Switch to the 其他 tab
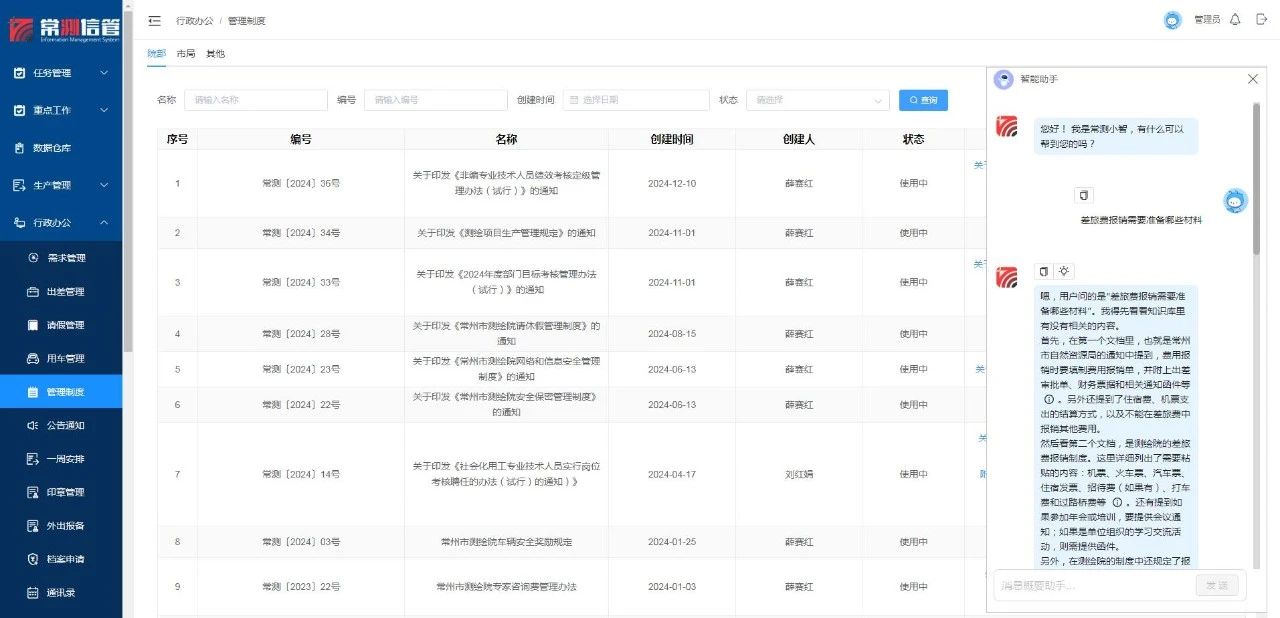The height and width of the screenshot is (618, 1280). (x=215, y=53)
